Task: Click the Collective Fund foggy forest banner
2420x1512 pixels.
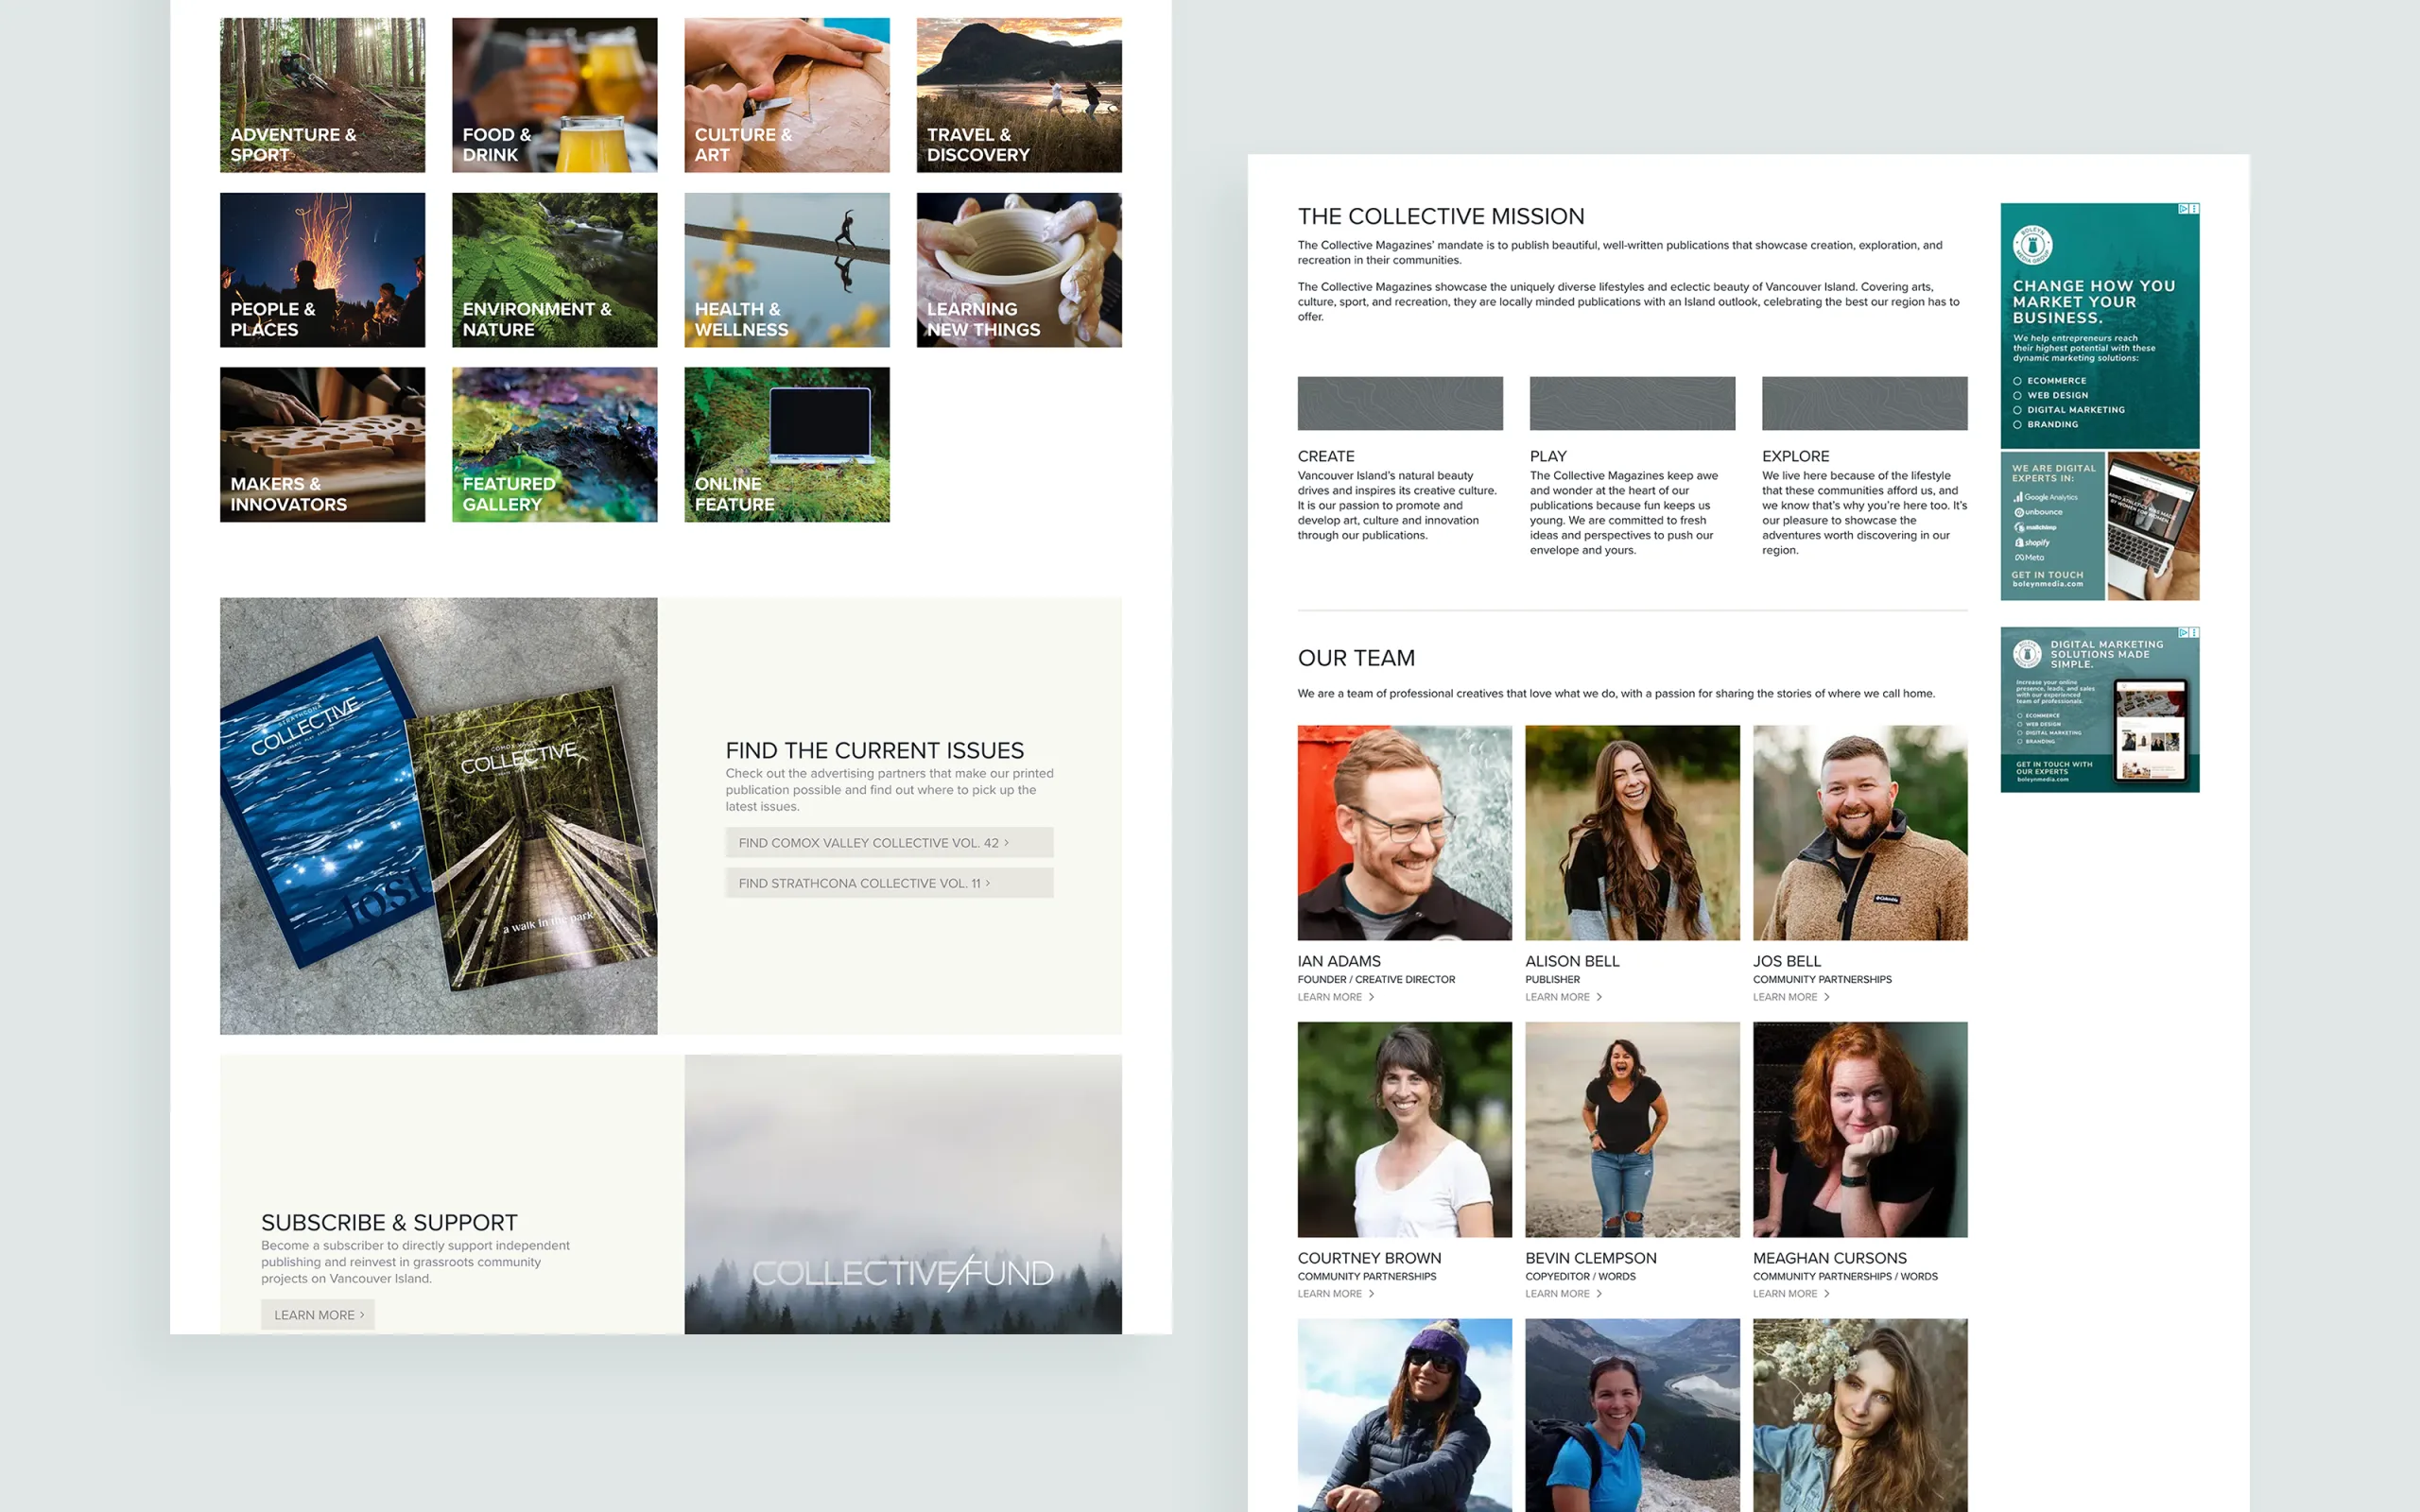Action: pyautogui.click(x=902, y=1194)
